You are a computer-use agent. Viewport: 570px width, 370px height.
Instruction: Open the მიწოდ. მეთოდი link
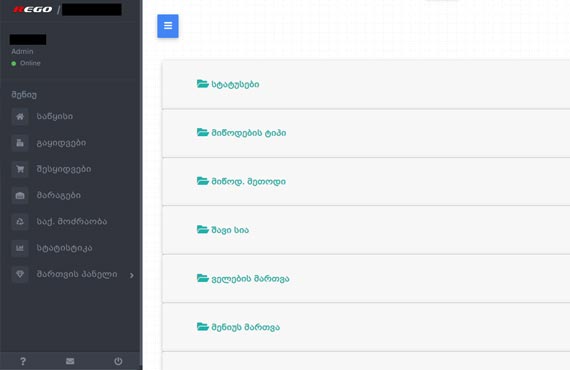249,181
